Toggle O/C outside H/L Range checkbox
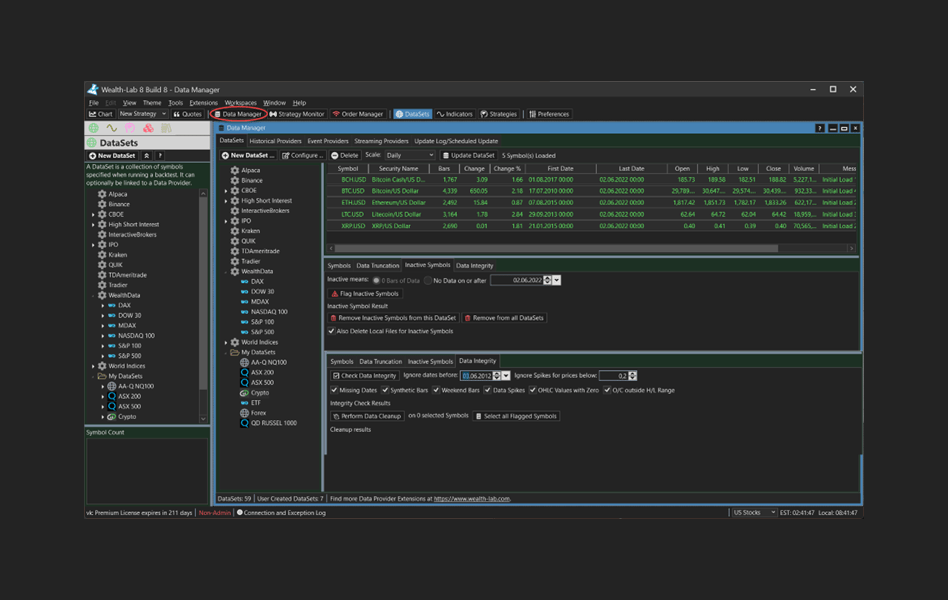Image resolution: width=948 pixels, height=600 pixels. 607,390
